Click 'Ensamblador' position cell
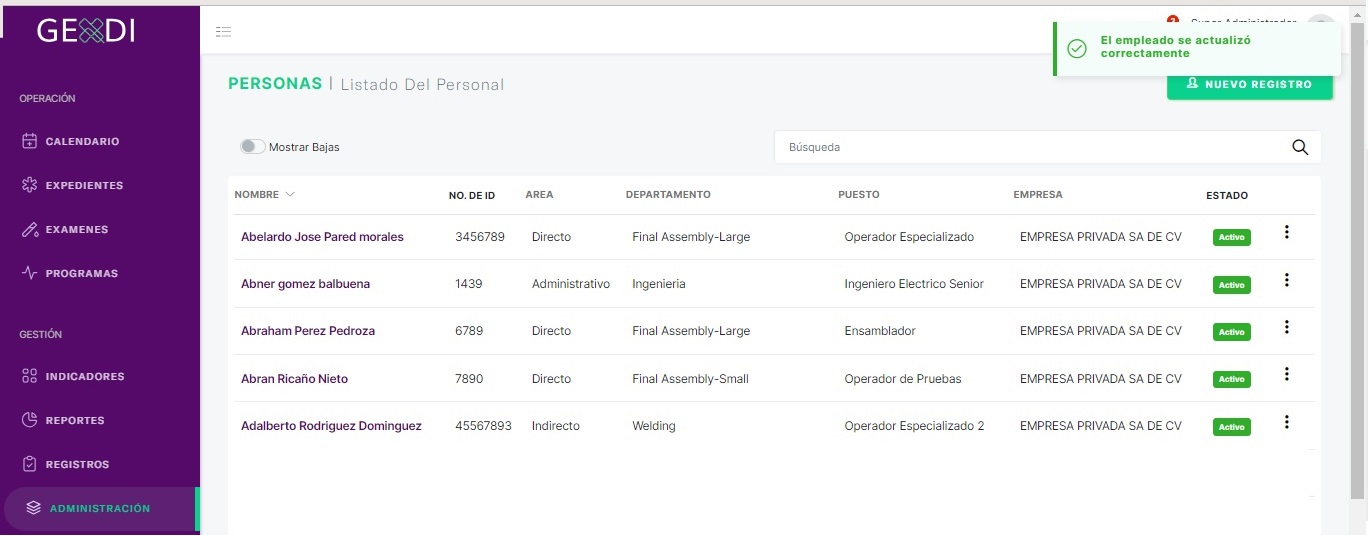1368x536 pixels. 880,331
